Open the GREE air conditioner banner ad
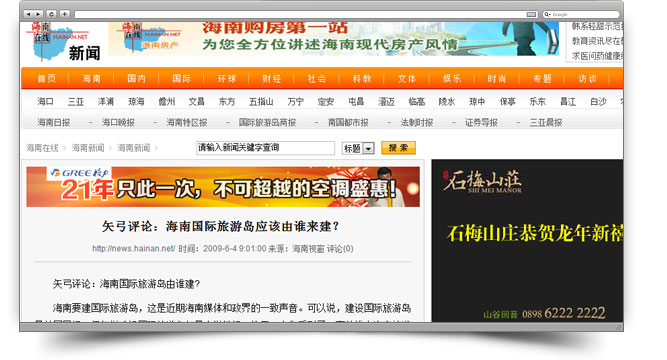This screenshot has height=360, width=667. (x=223, y=187)
